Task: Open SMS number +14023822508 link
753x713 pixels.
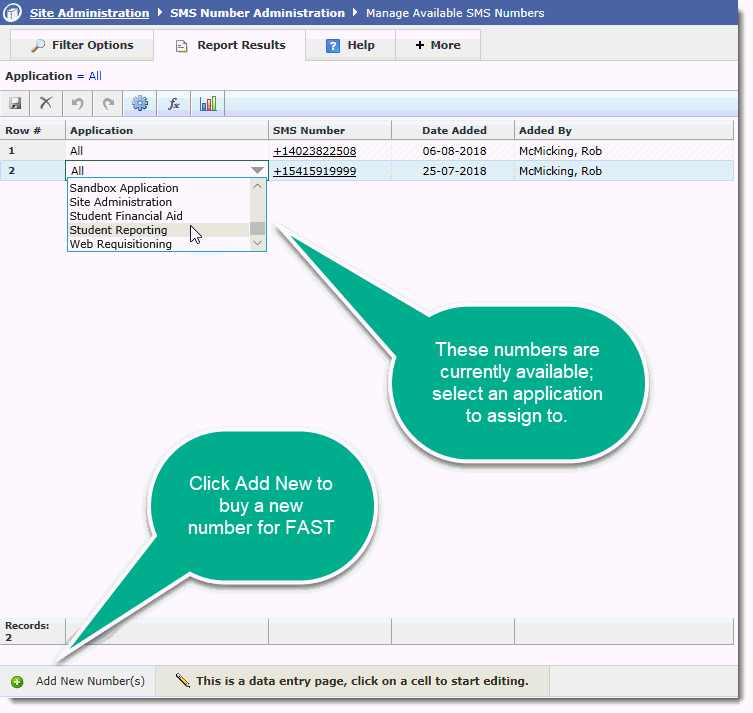Action: pos(315,151)
